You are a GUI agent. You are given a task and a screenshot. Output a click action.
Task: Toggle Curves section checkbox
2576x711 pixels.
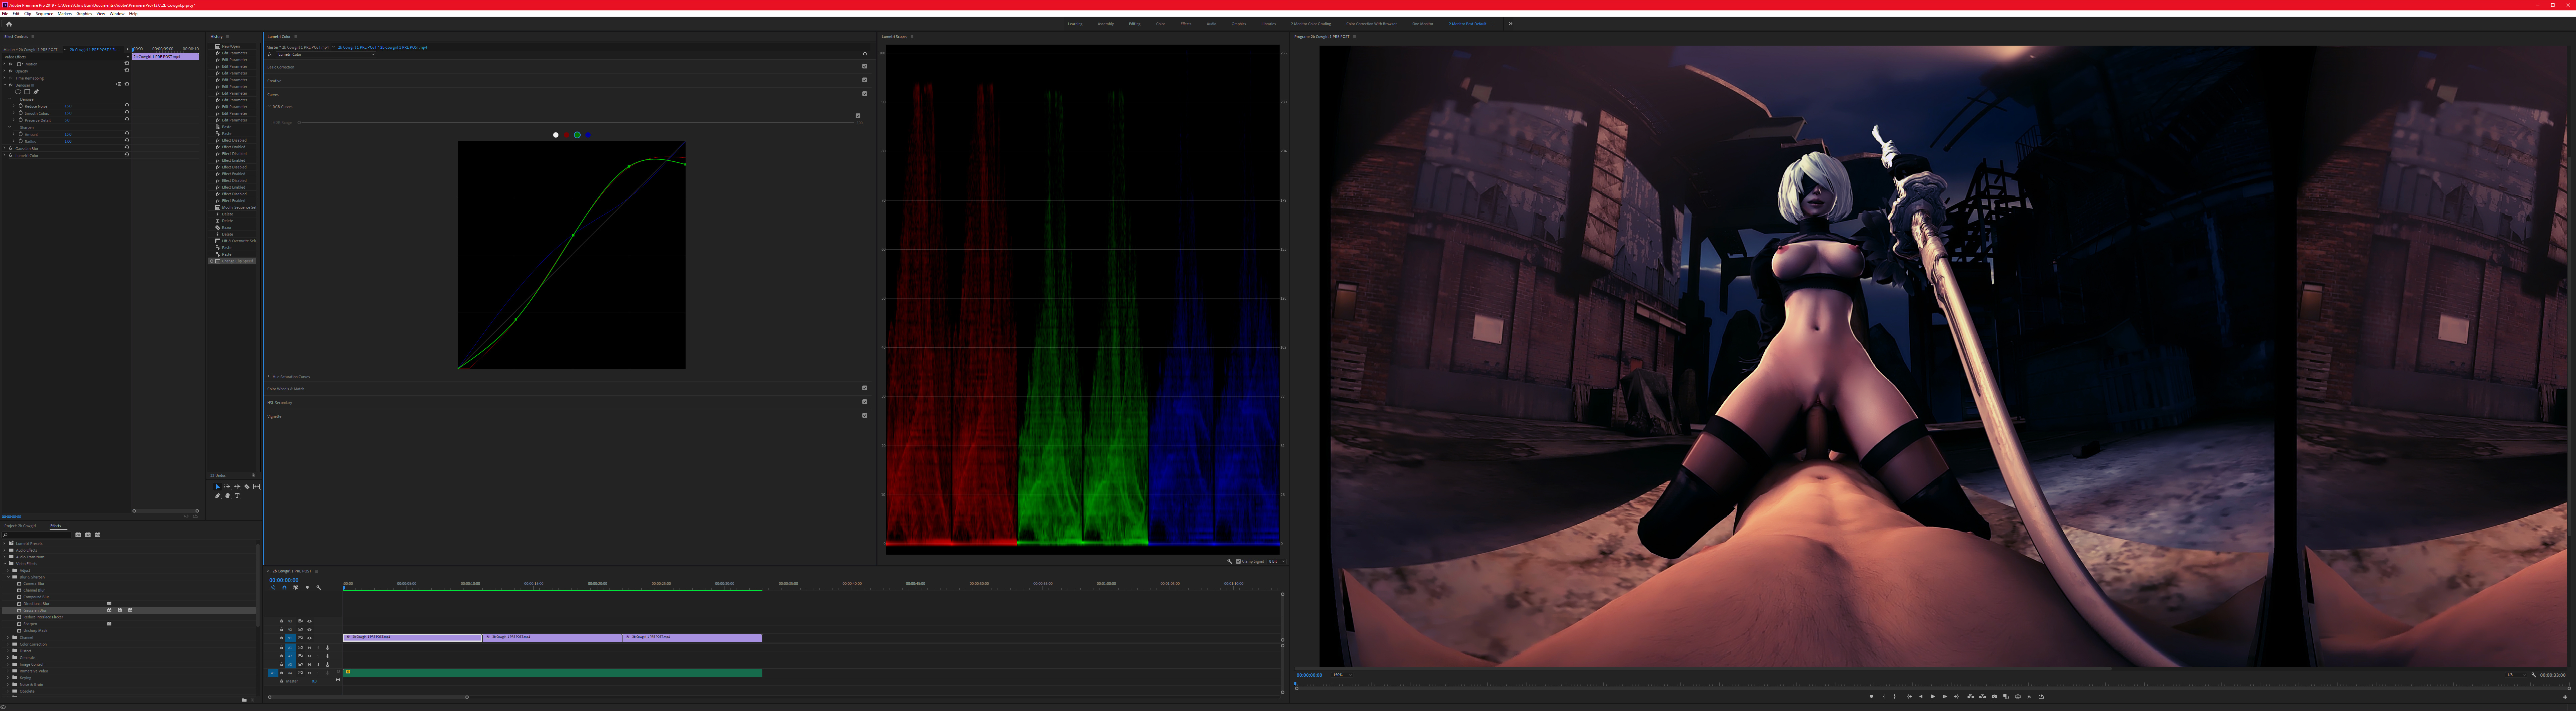coord(865,94)
